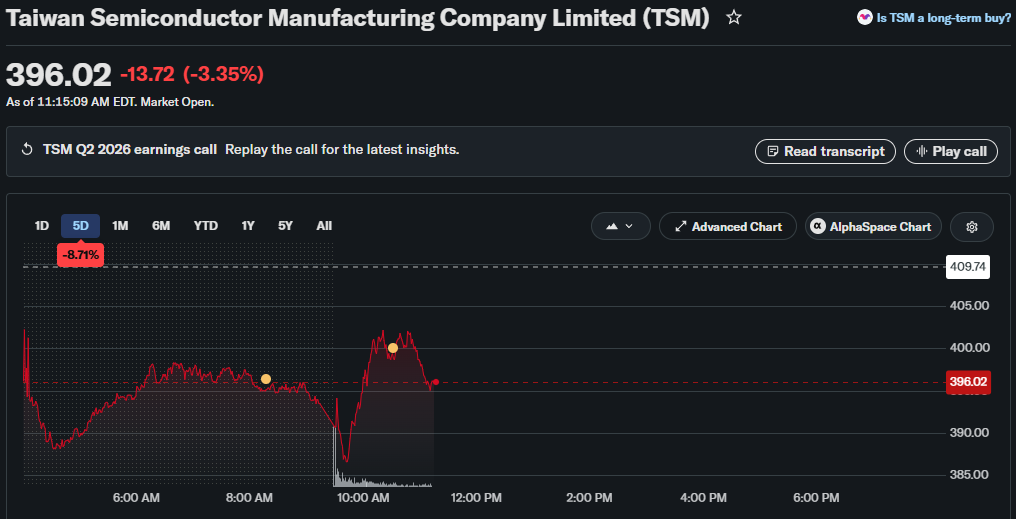
Task: Click the -13.72 price change value
Action: point(147,75)
